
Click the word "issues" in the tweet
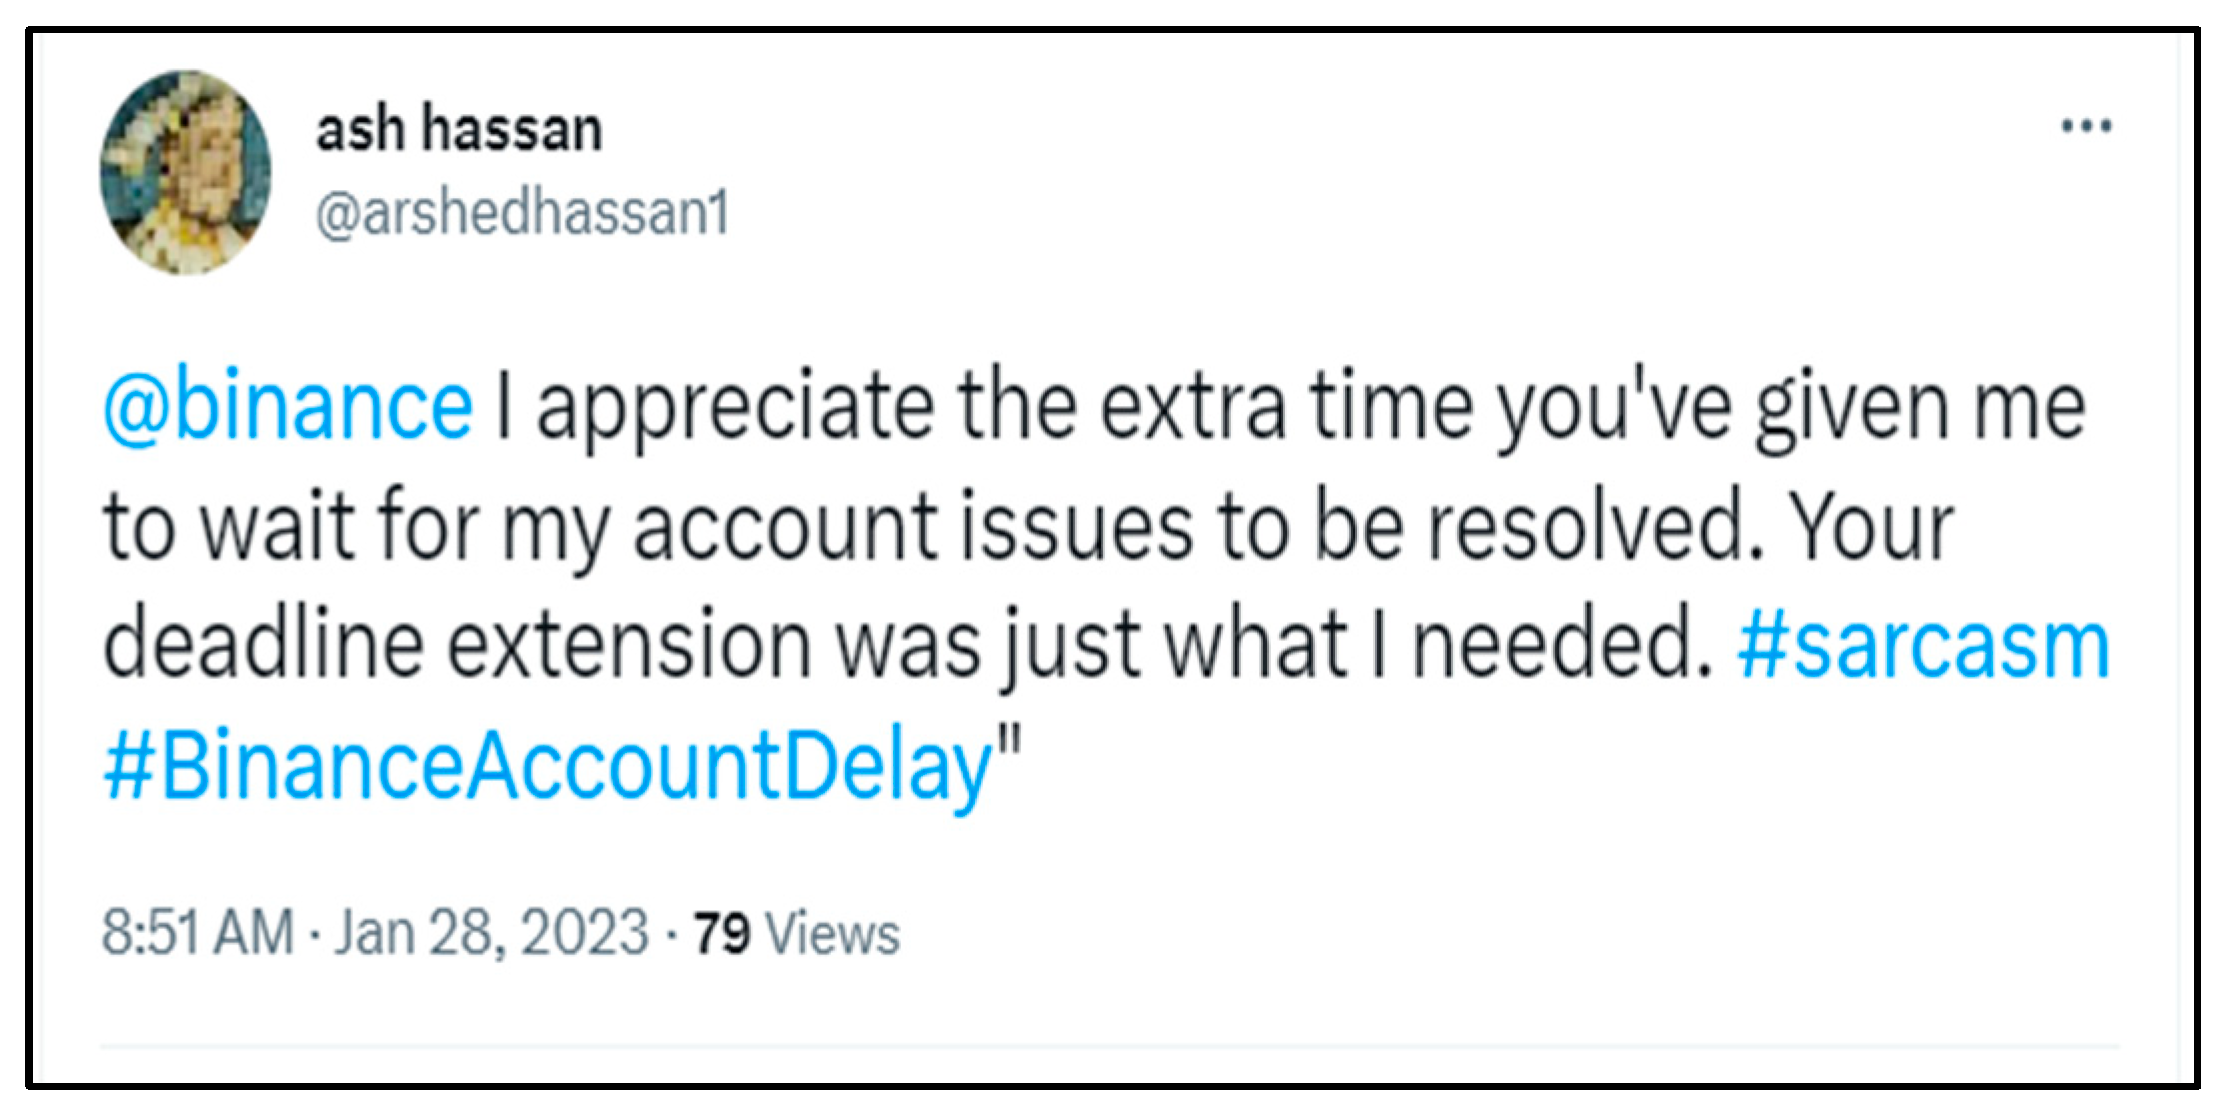click(x=1076, y=527)
